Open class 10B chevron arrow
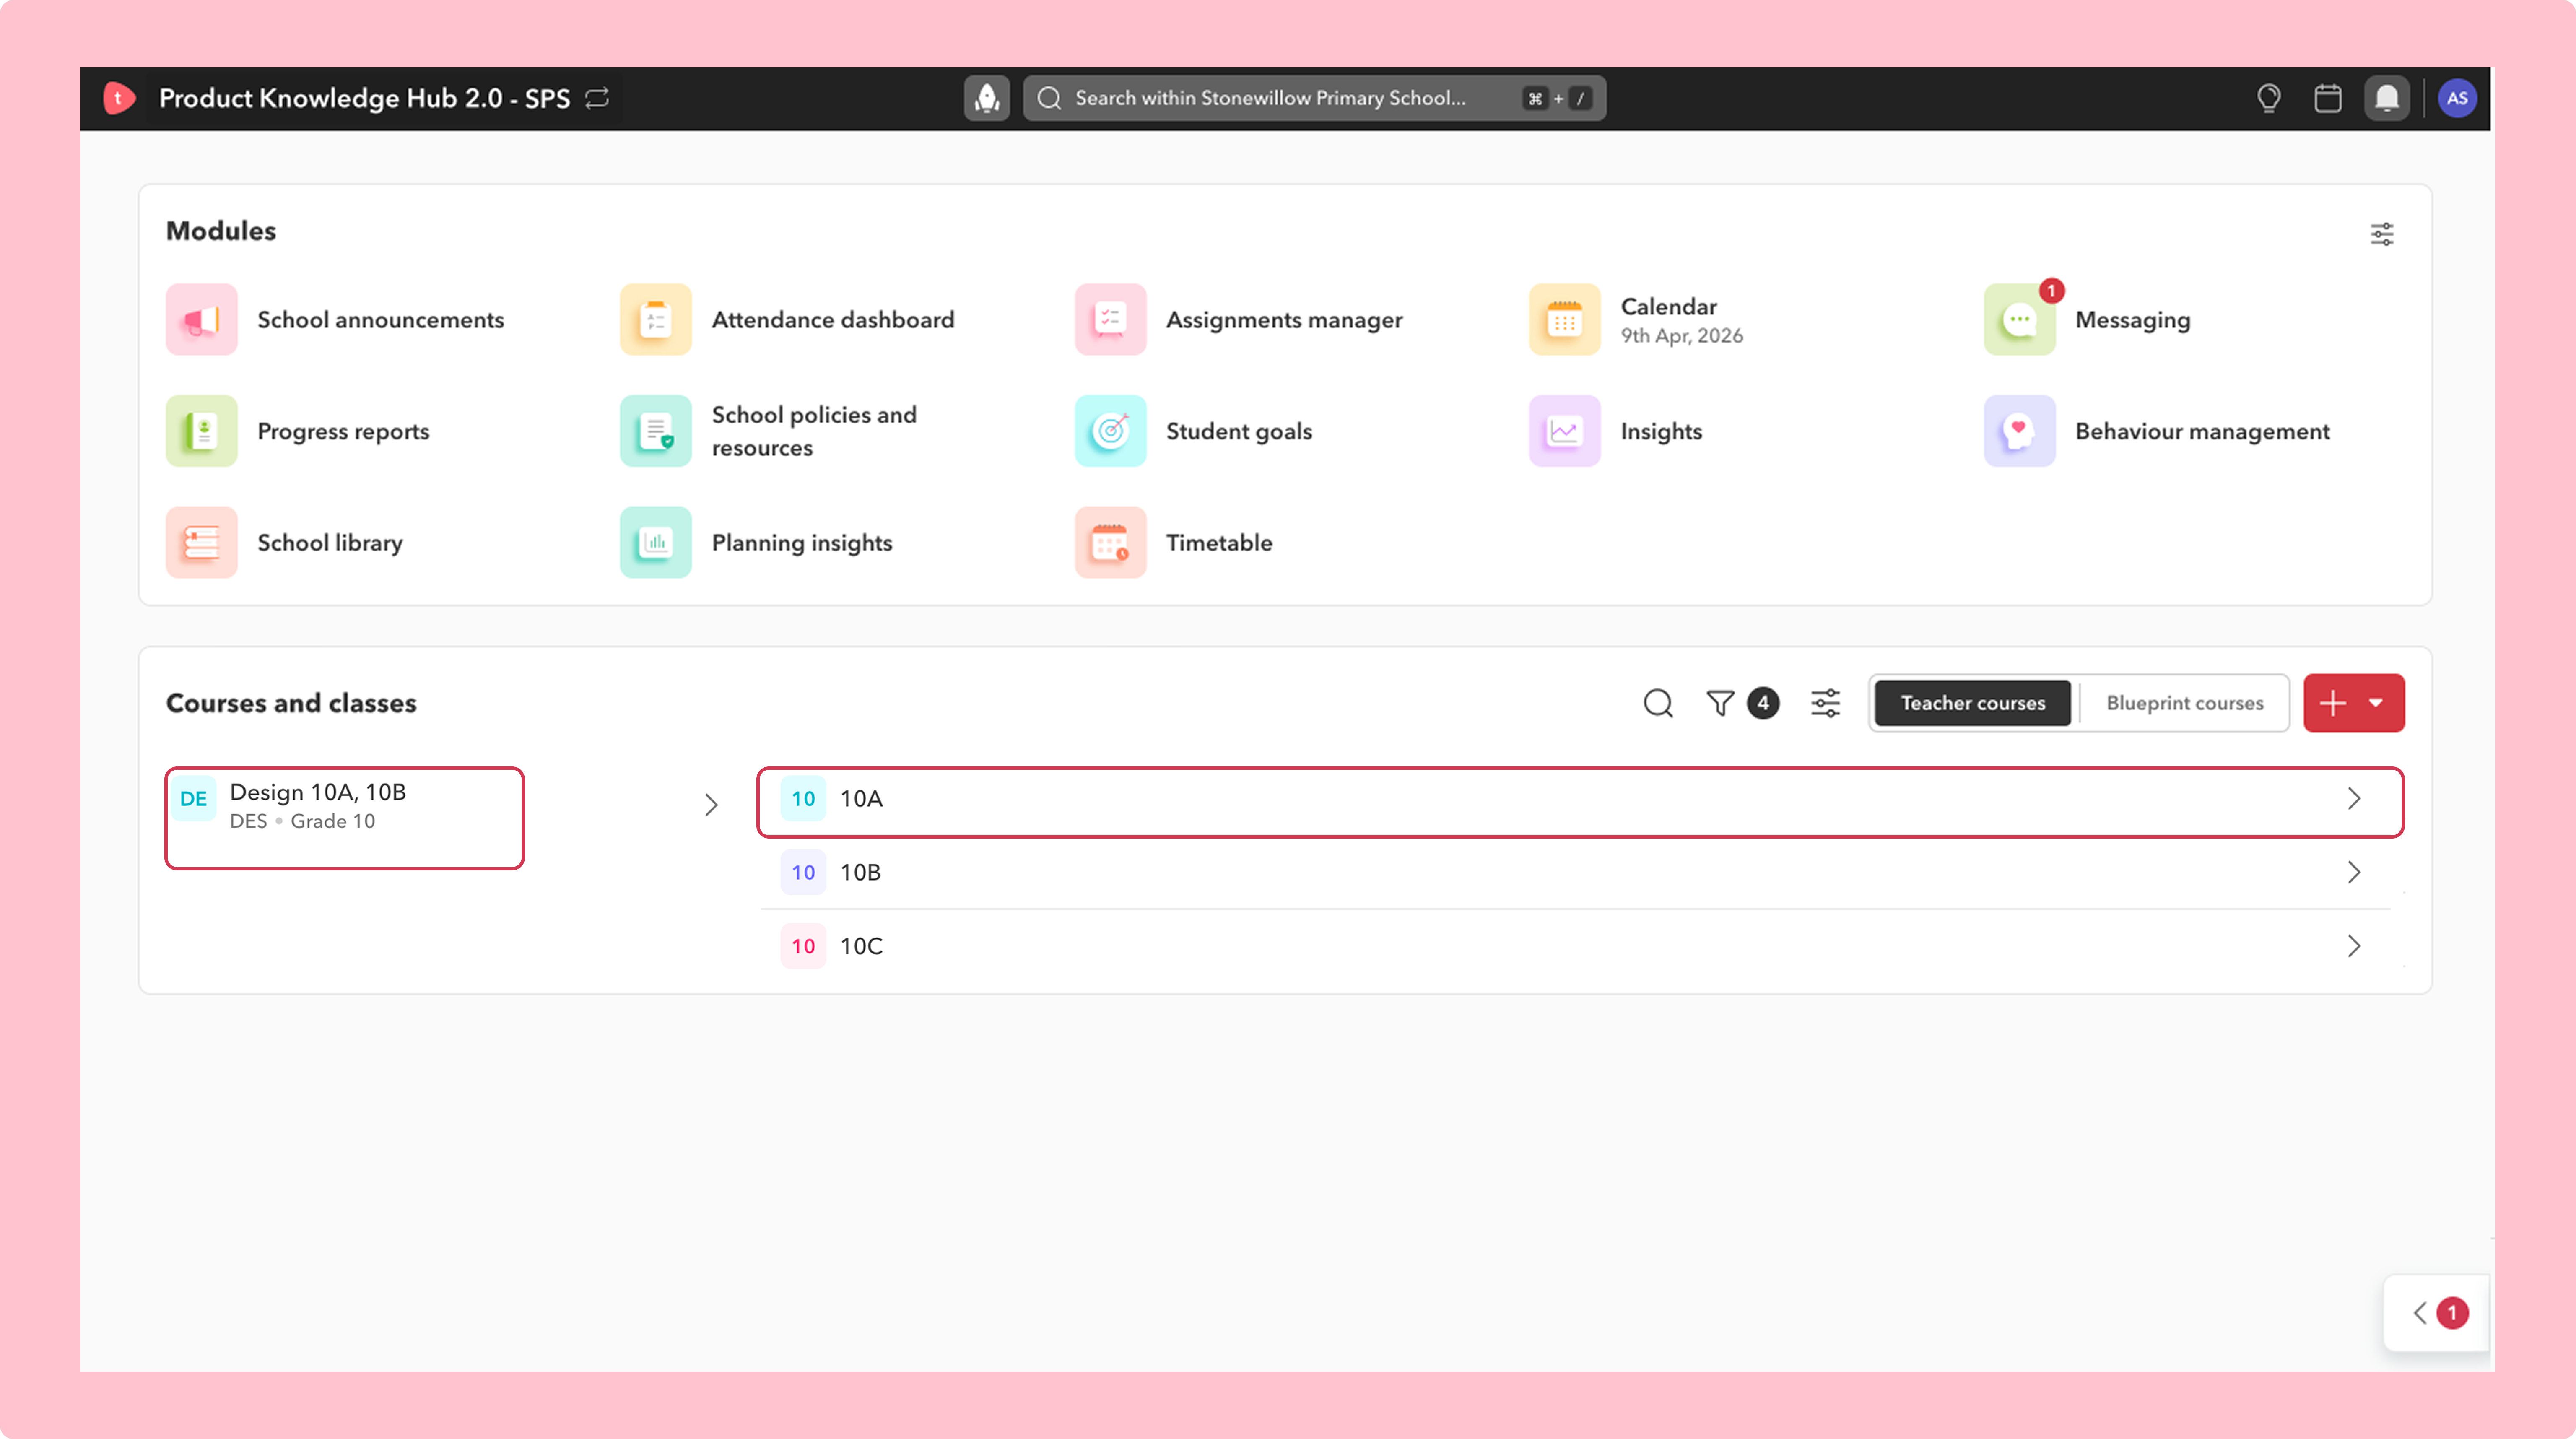The height and width of the screenshot is (1439, 2576). (2354, 872)
